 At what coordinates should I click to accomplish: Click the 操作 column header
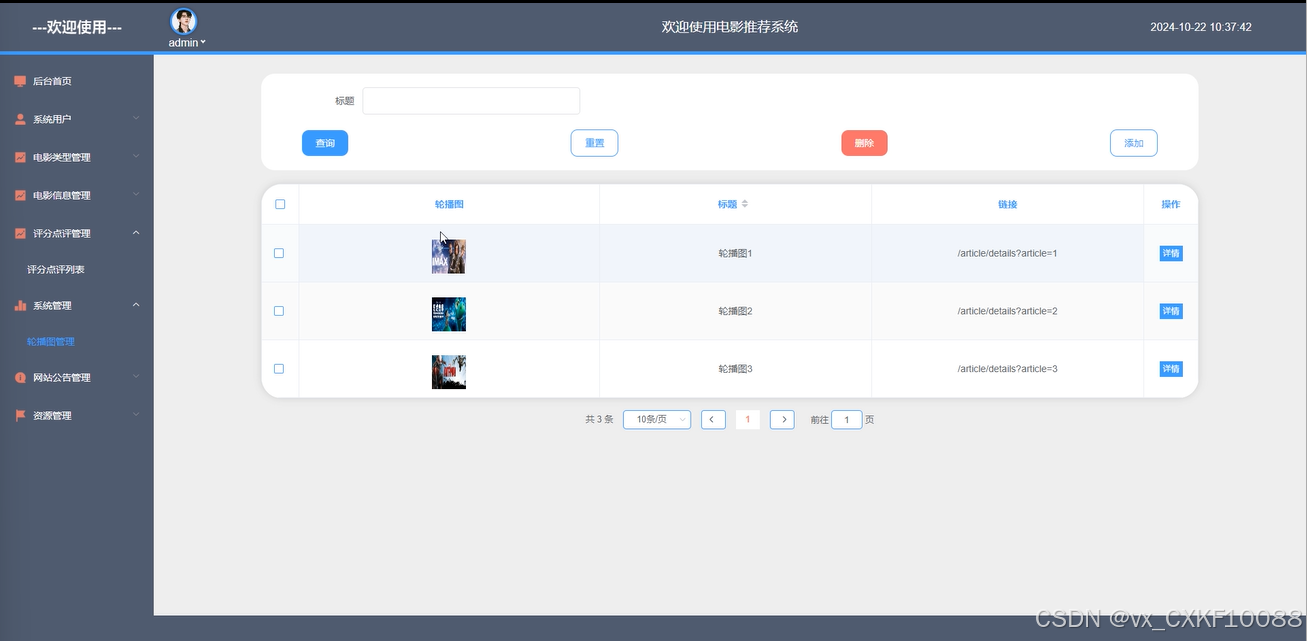coord(1170,204)
